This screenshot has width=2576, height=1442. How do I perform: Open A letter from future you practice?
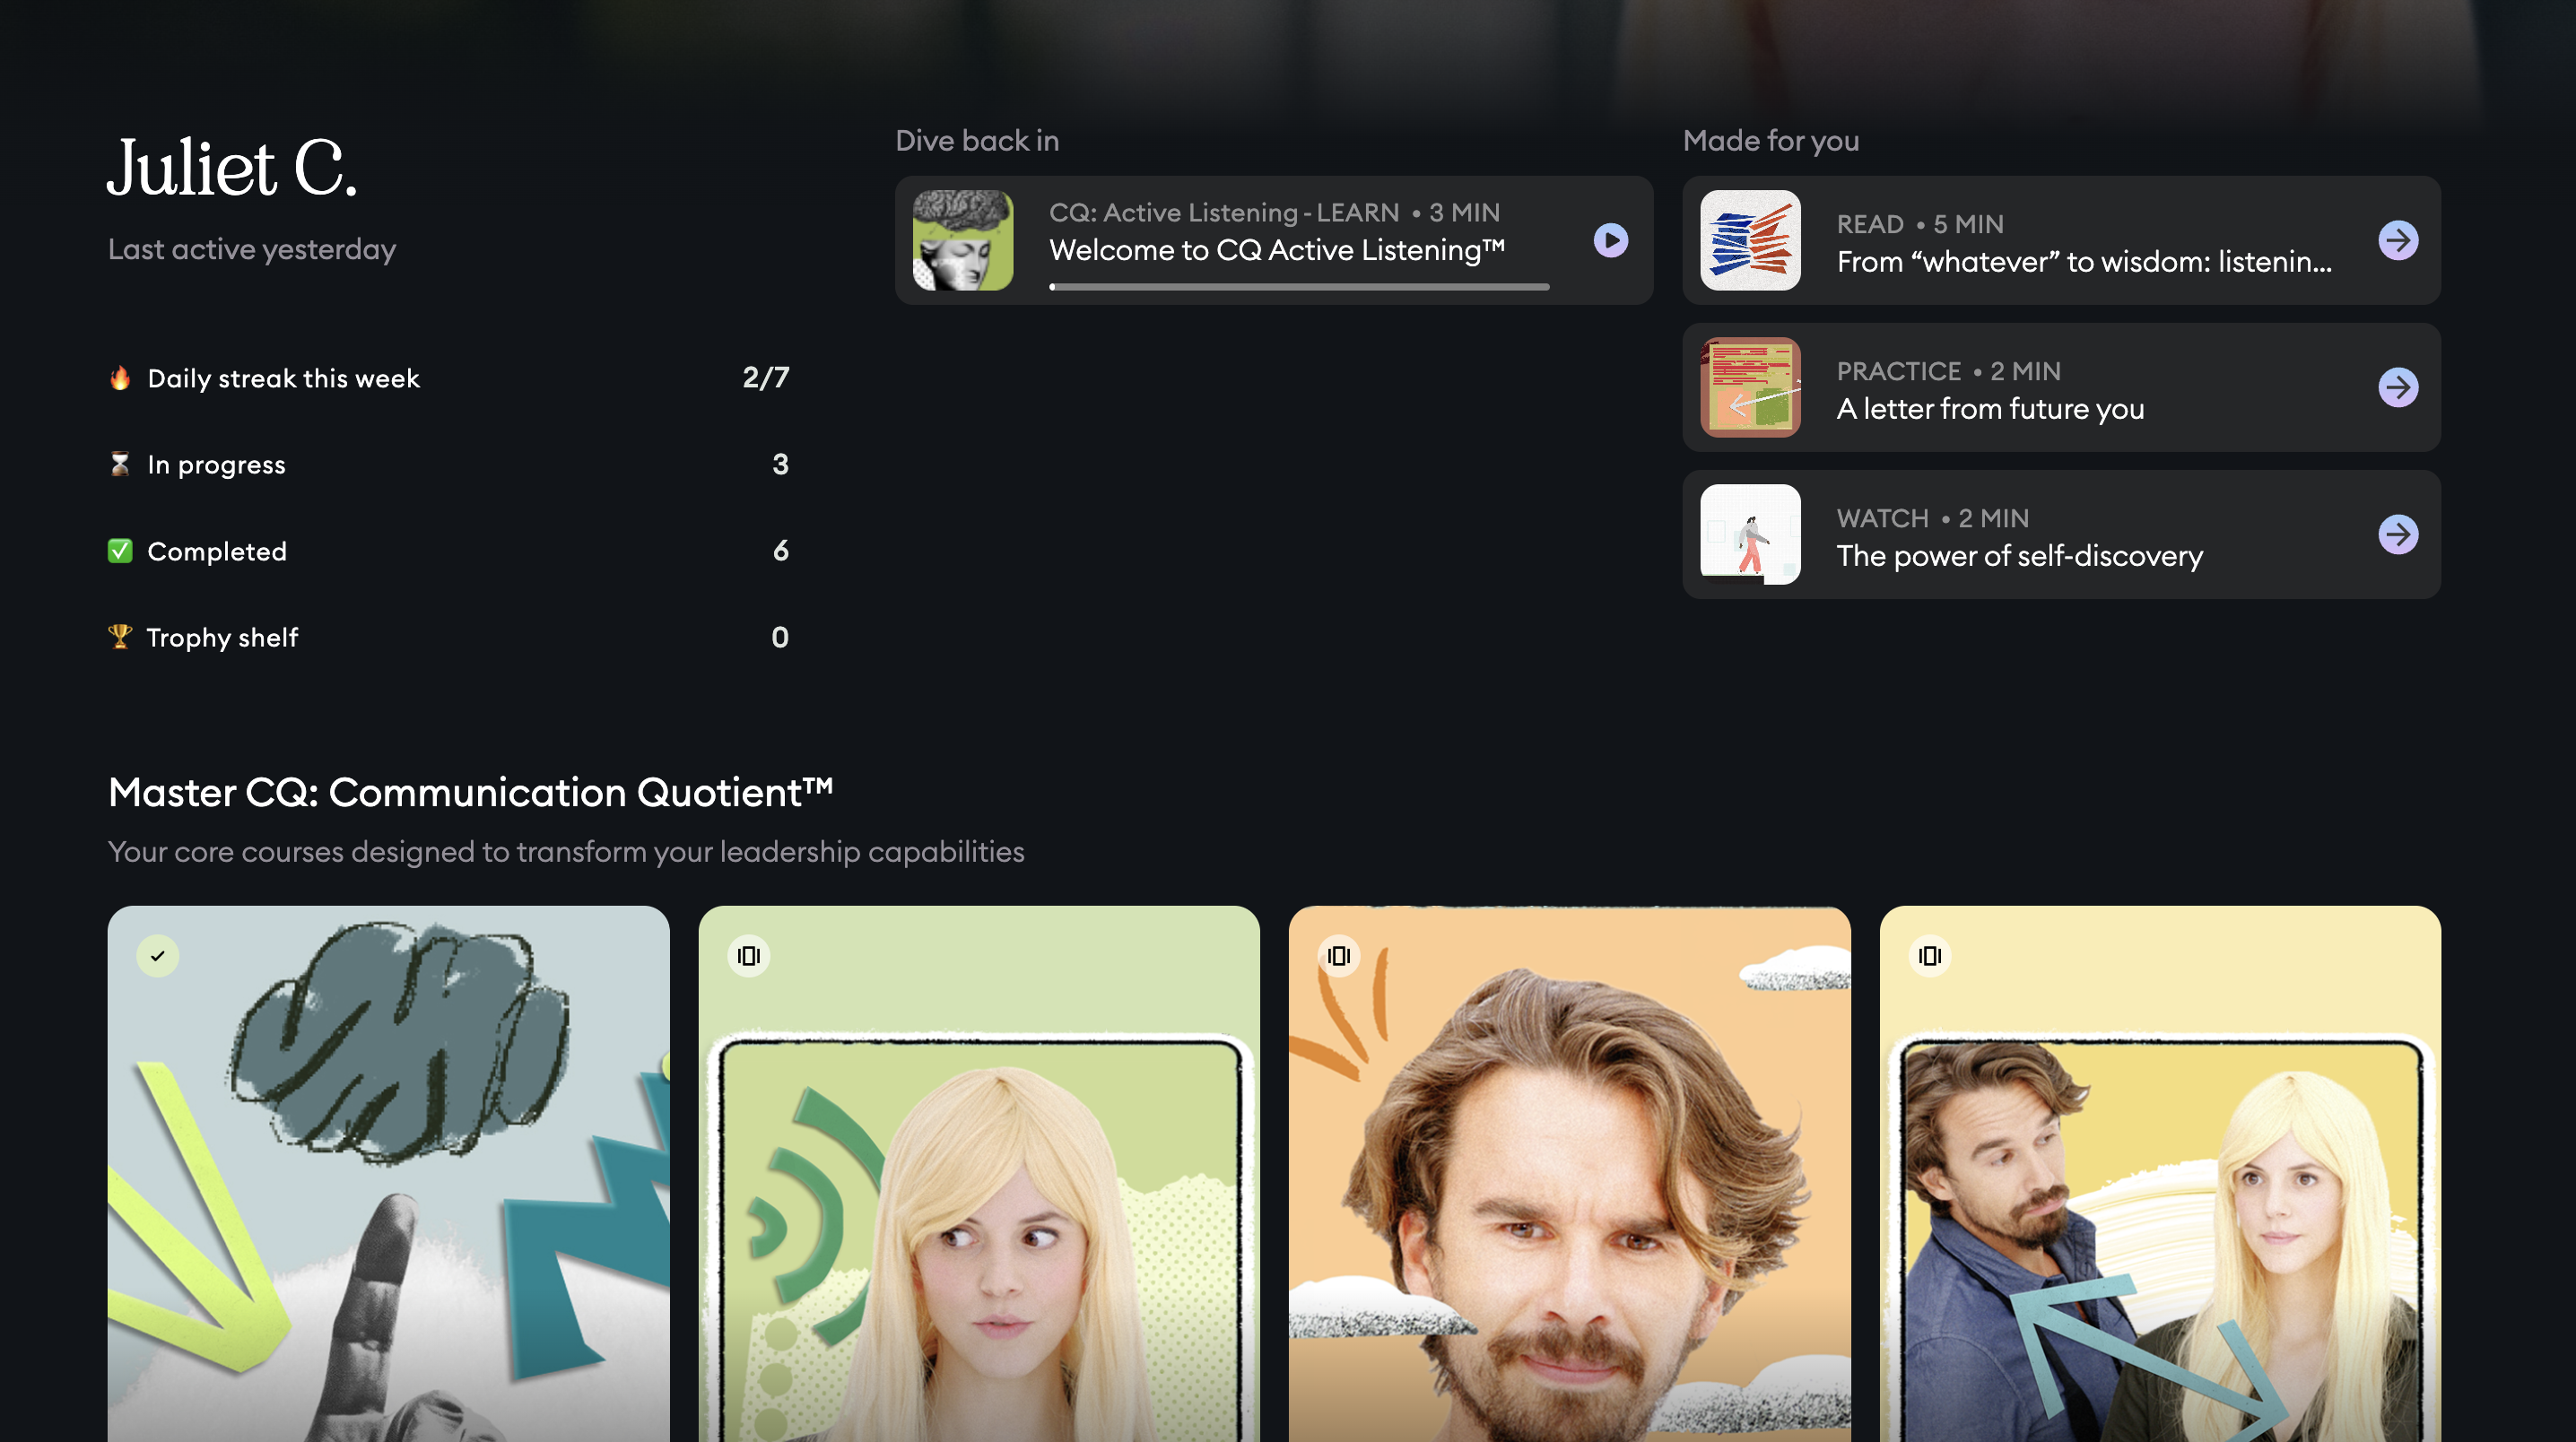coord(1990,409)
